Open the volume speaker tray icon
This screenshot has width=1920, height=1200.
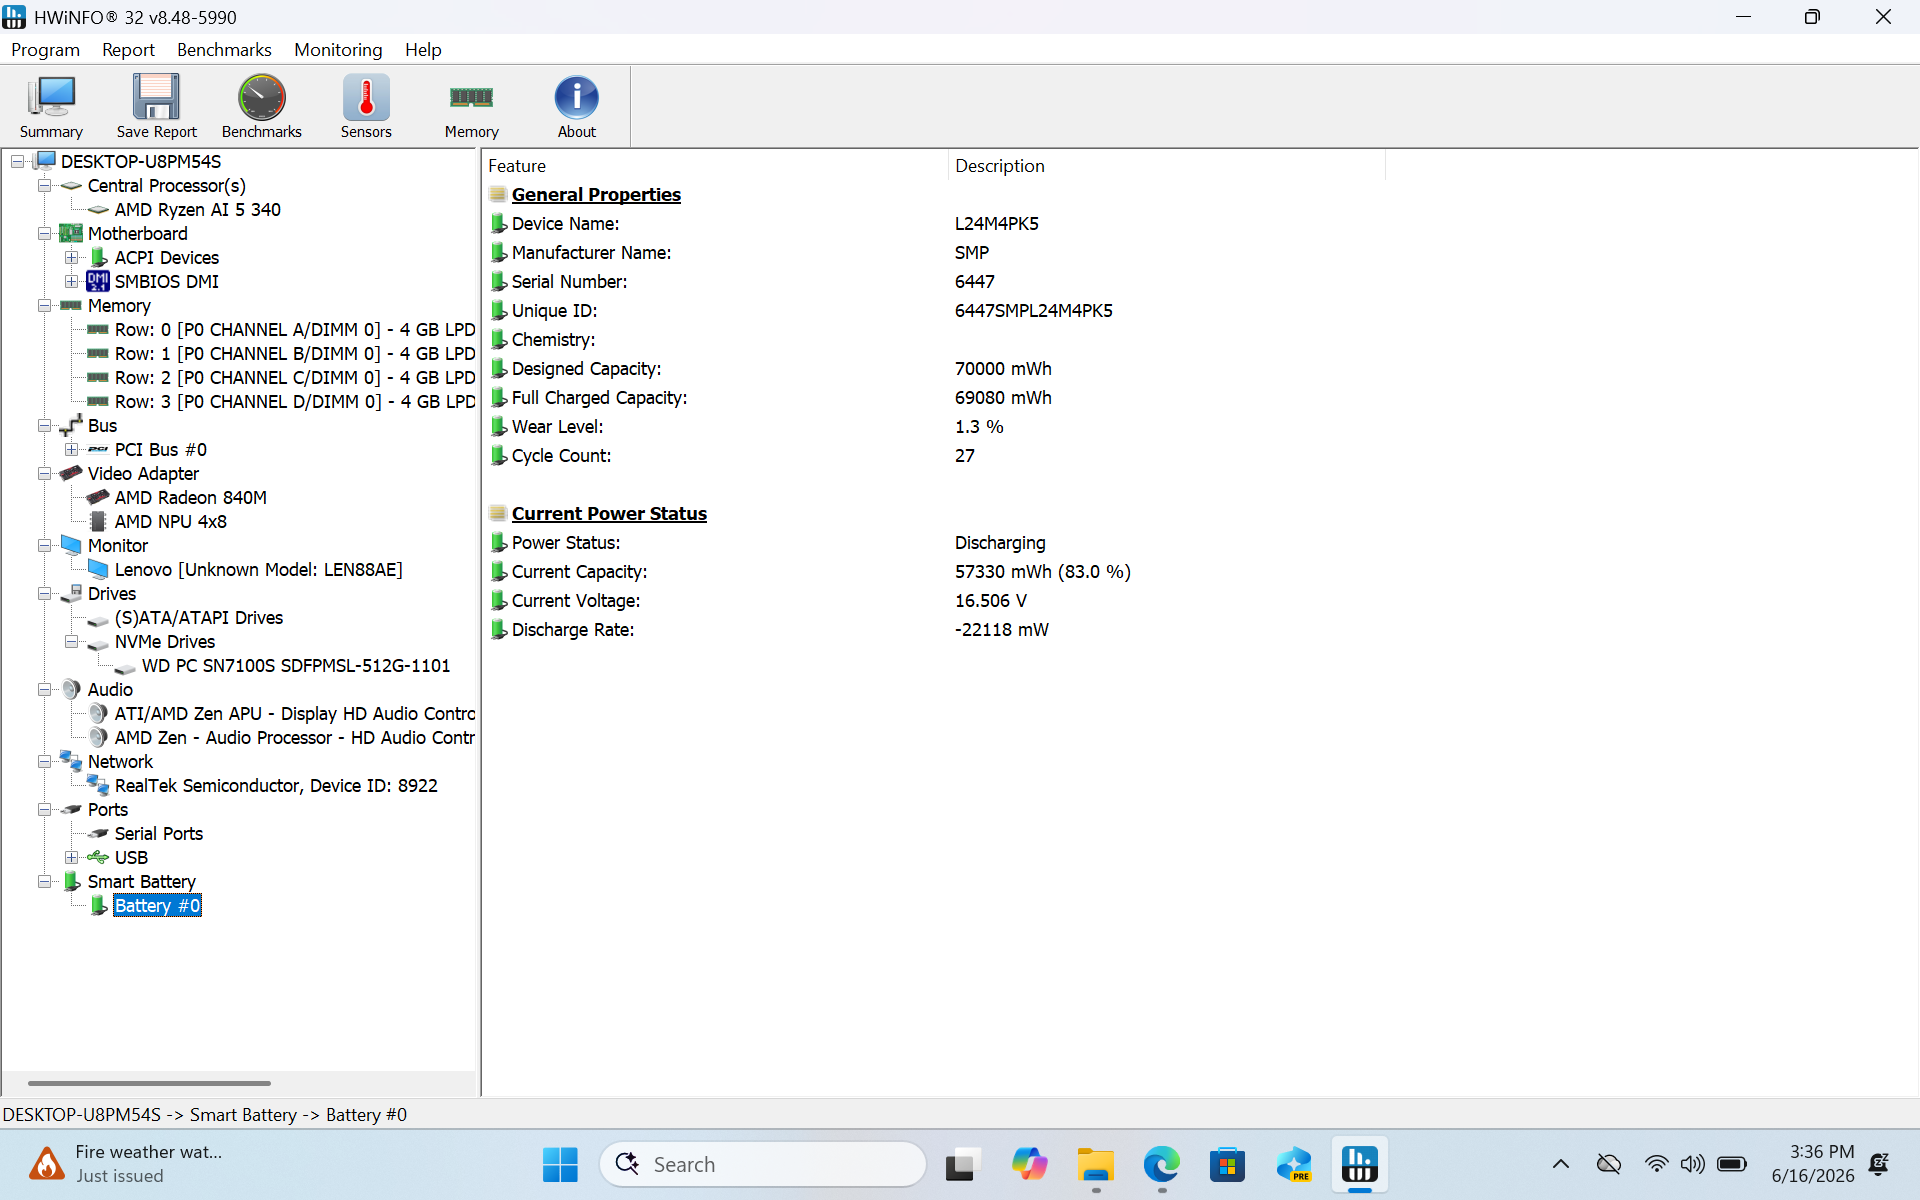coord(1692,1164)
